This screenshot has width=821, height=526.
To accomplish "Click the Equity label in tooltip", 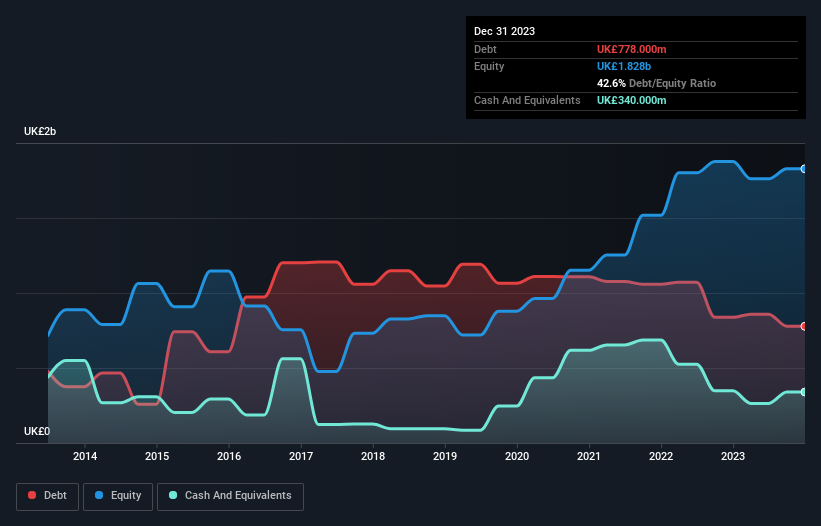I will (489, 66).
